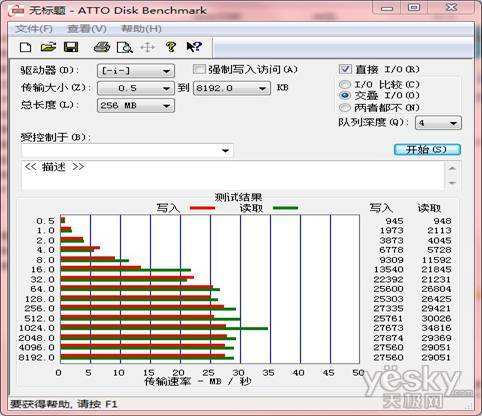Viewport: 482px width, 416px height.
Task: Open the 队列深度 queue depth dropdown
Action: [438, 123]
